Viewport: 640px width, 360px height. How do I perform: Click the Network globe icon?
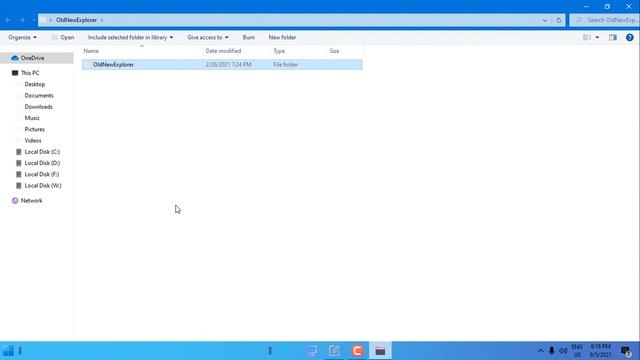(15, 200)
